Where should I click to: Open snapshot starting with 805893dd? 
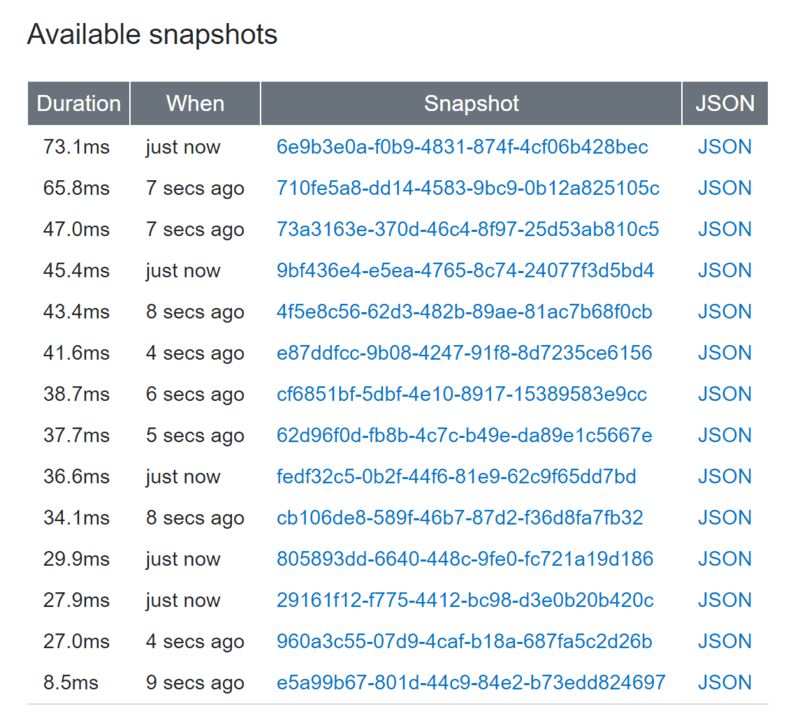[464, 559]
